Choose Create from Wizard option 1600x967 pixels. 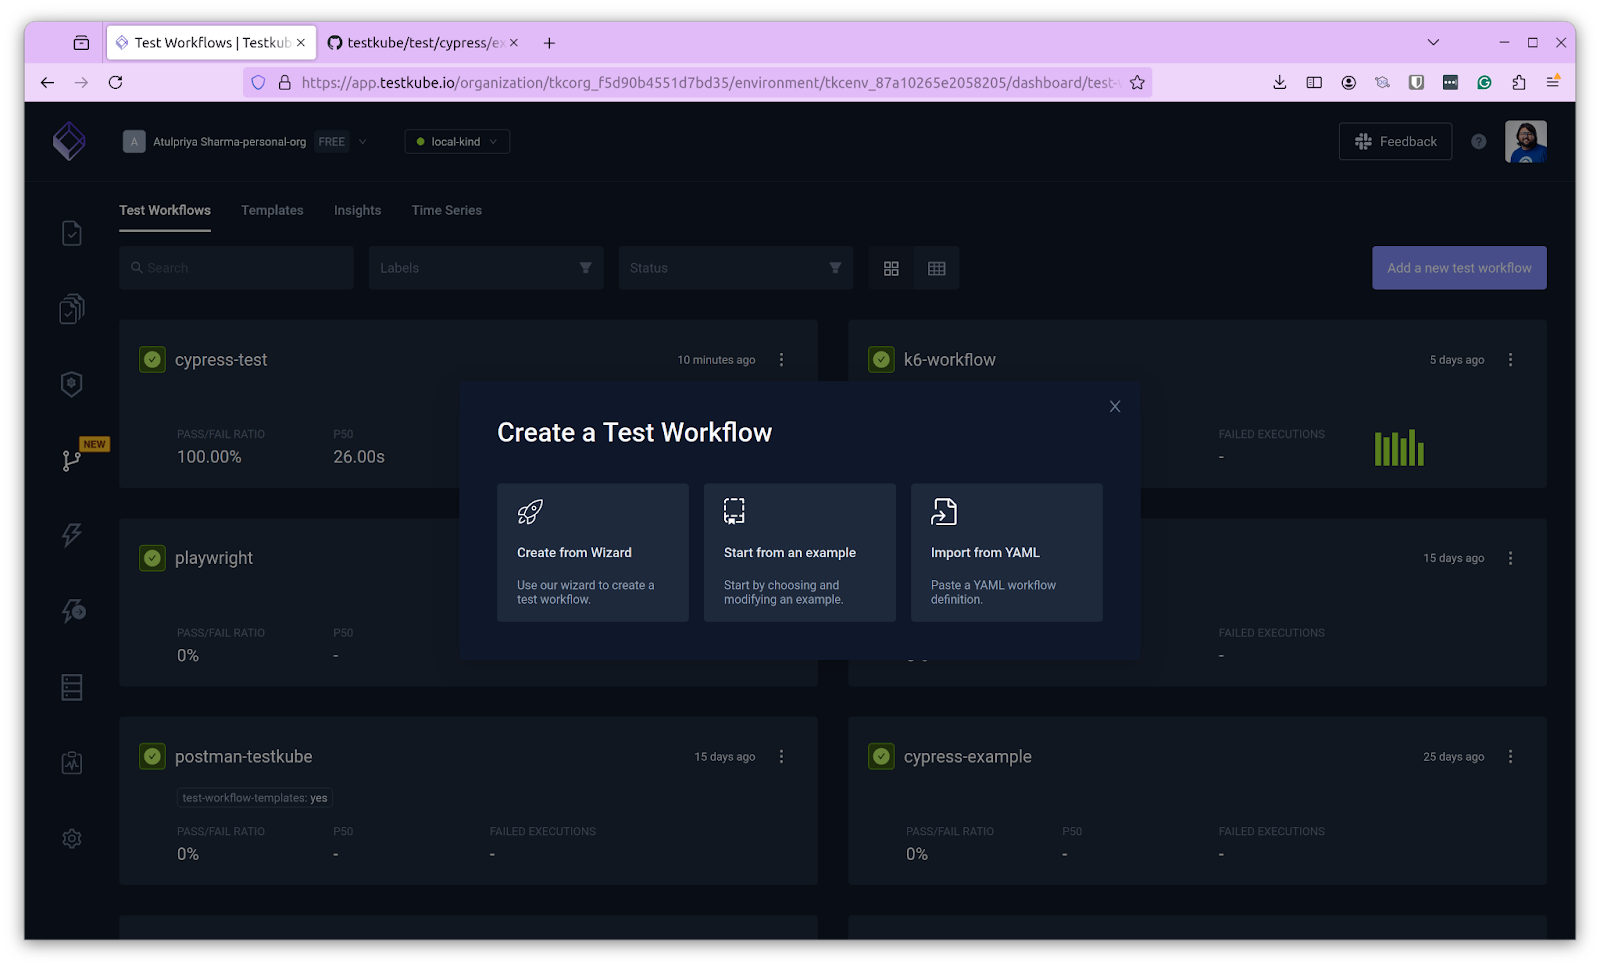point(593,553)
